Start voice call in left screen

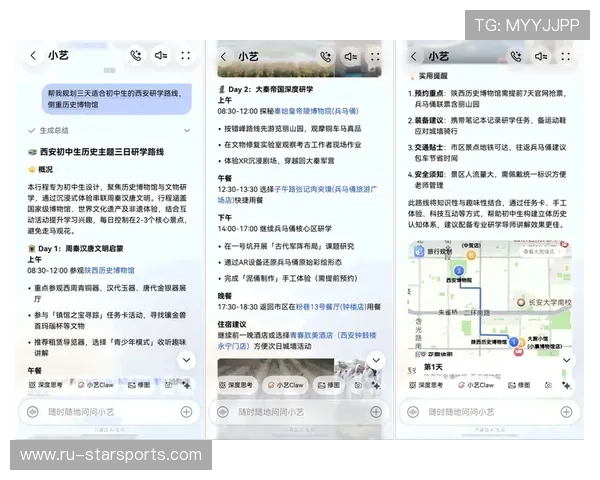point(135,56)
